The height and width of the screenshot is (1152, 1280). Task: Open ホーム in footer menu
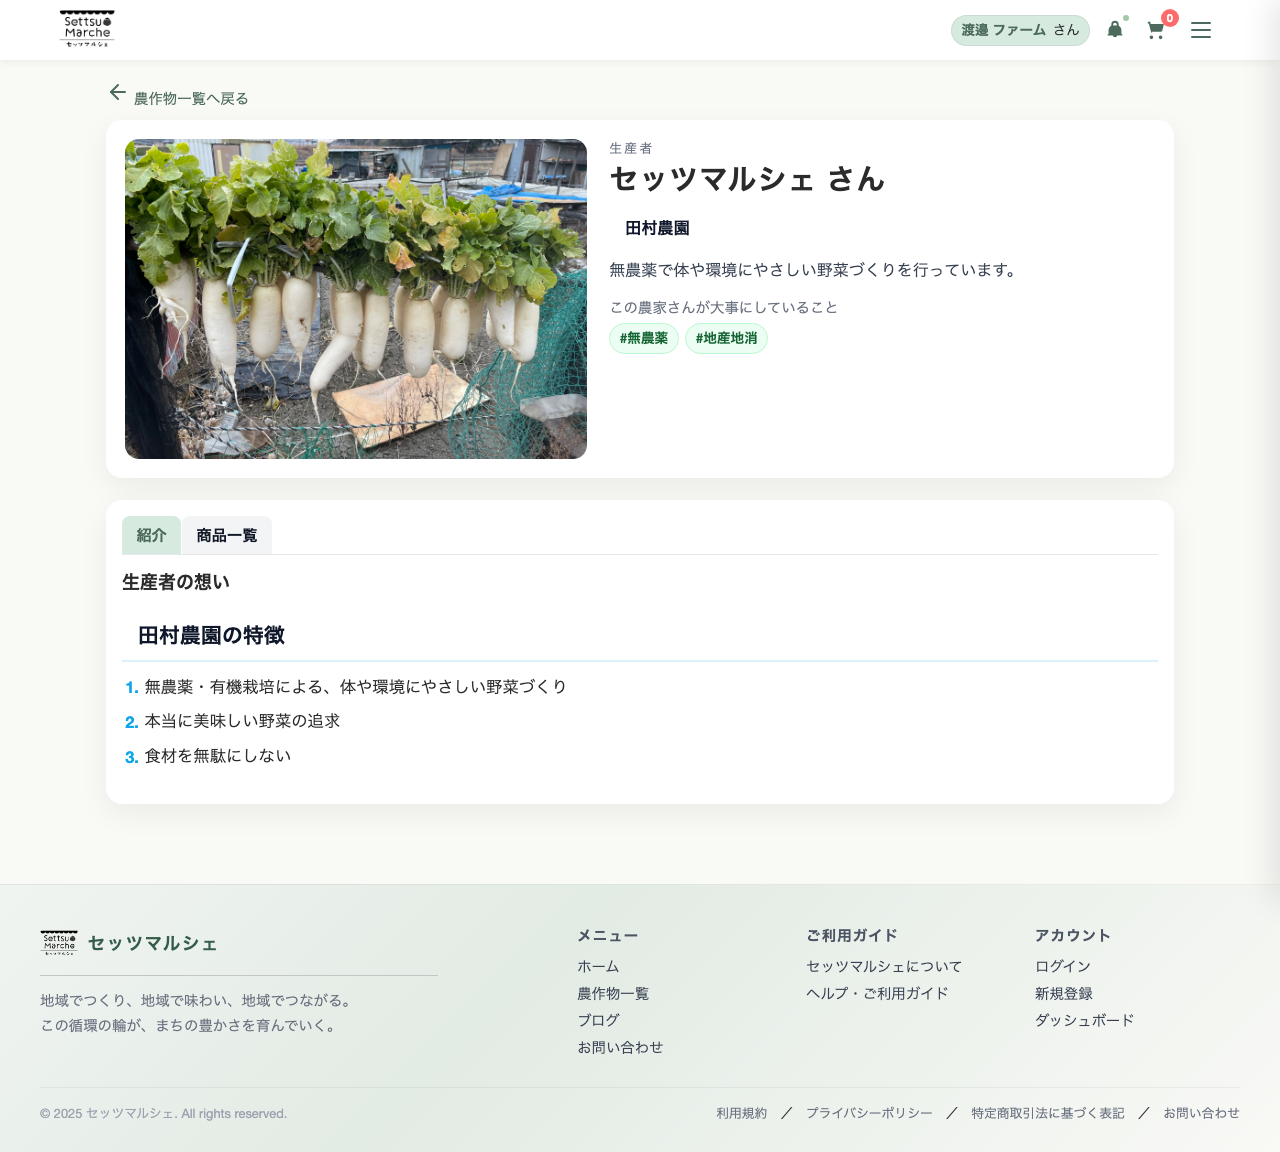tap(598, 966)
